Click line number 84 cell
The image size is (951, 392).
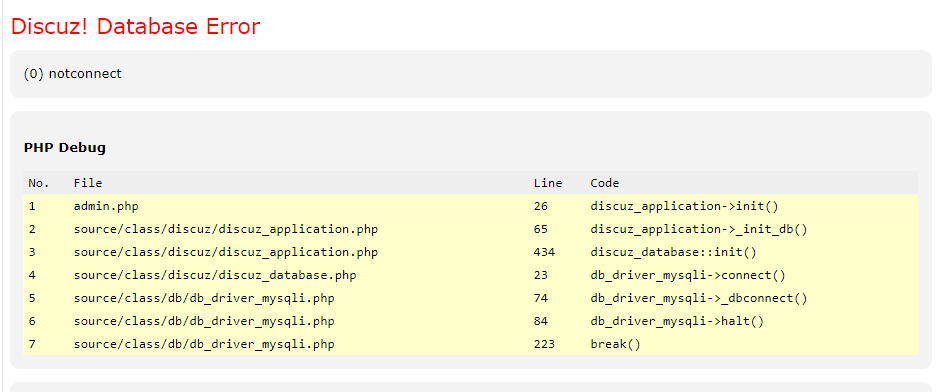tap(540, 322)
